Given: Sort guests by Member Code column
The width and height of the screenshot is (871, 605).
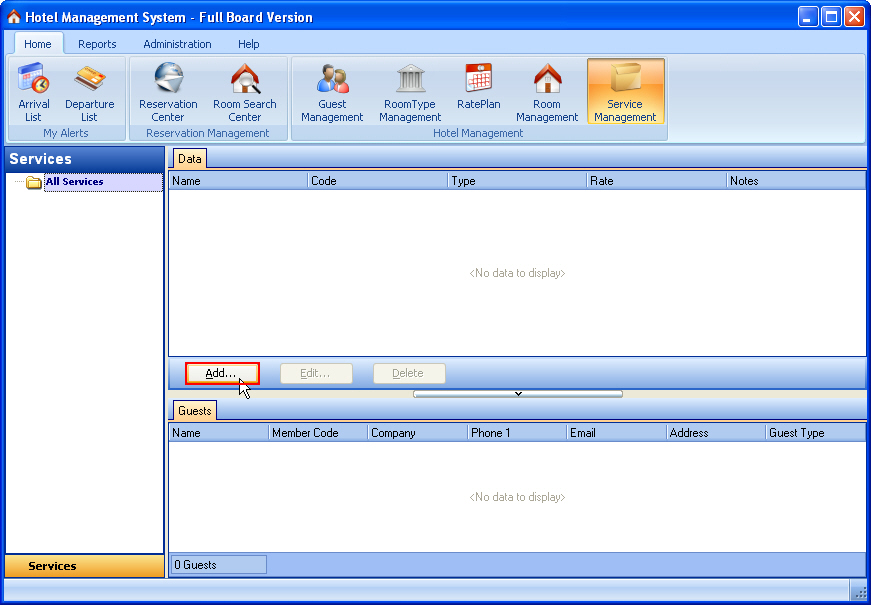Looking at the screenshot, I should (x=317, y=433).
